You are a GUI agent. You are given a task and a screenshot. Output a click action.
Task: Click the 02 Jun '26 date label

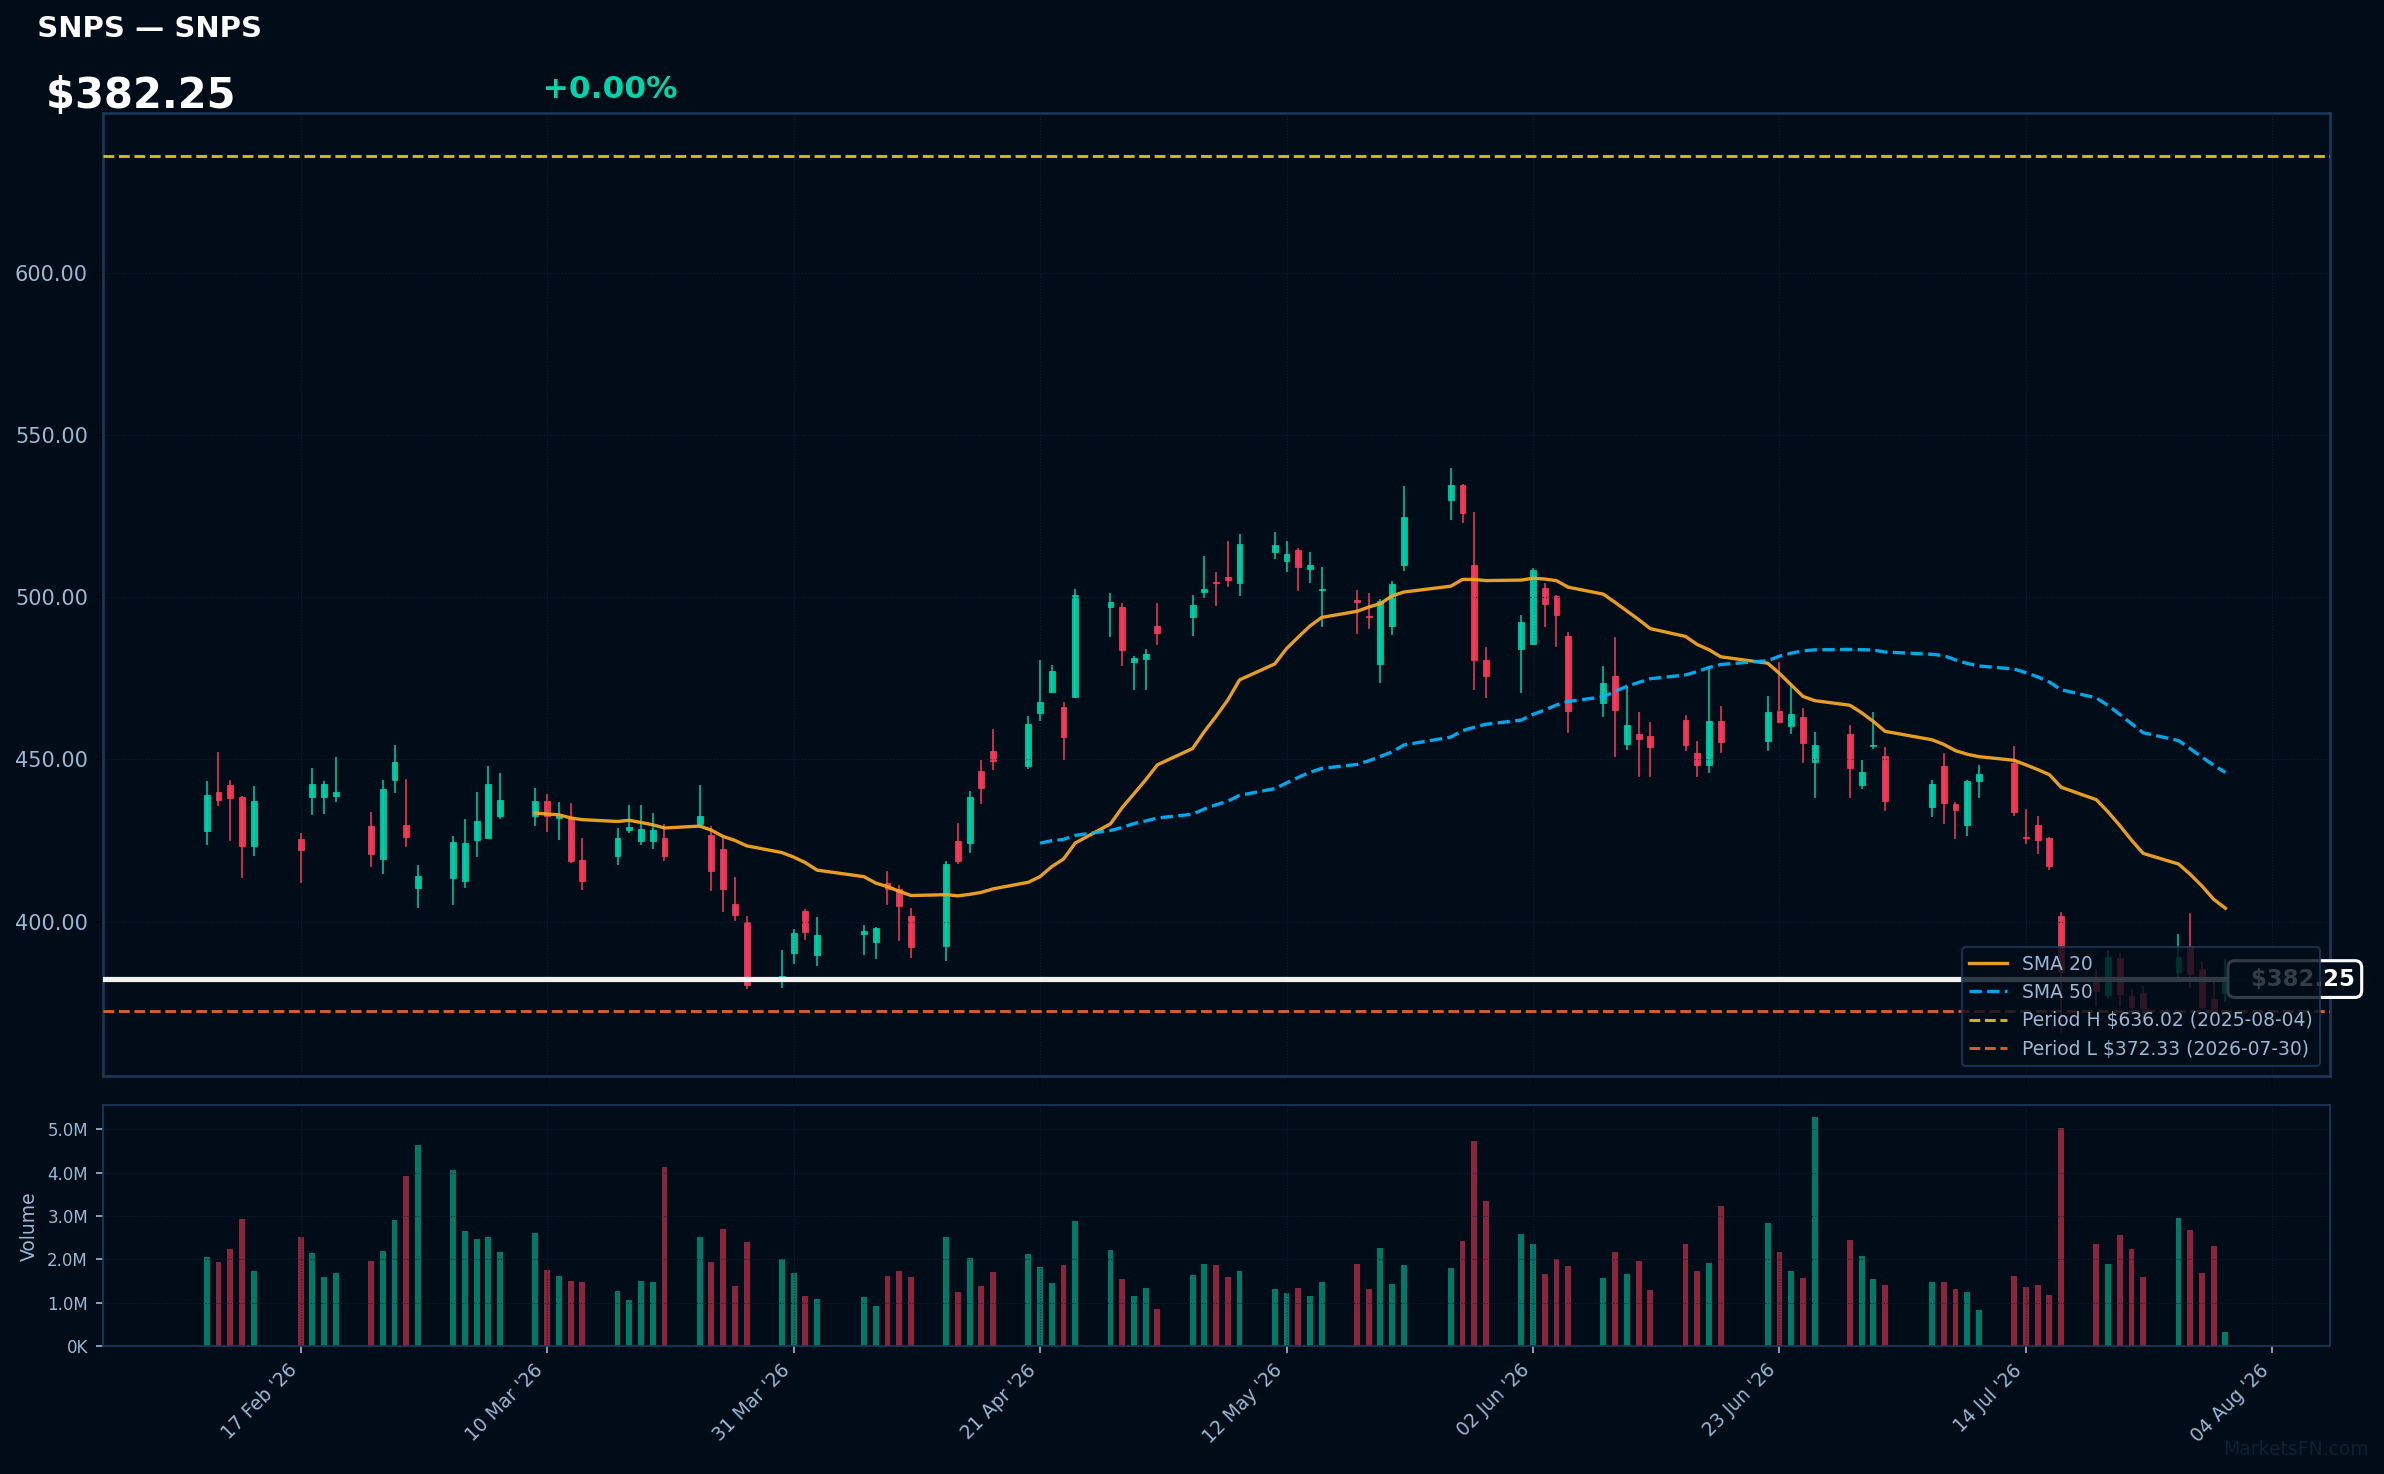(1492, 1400)
